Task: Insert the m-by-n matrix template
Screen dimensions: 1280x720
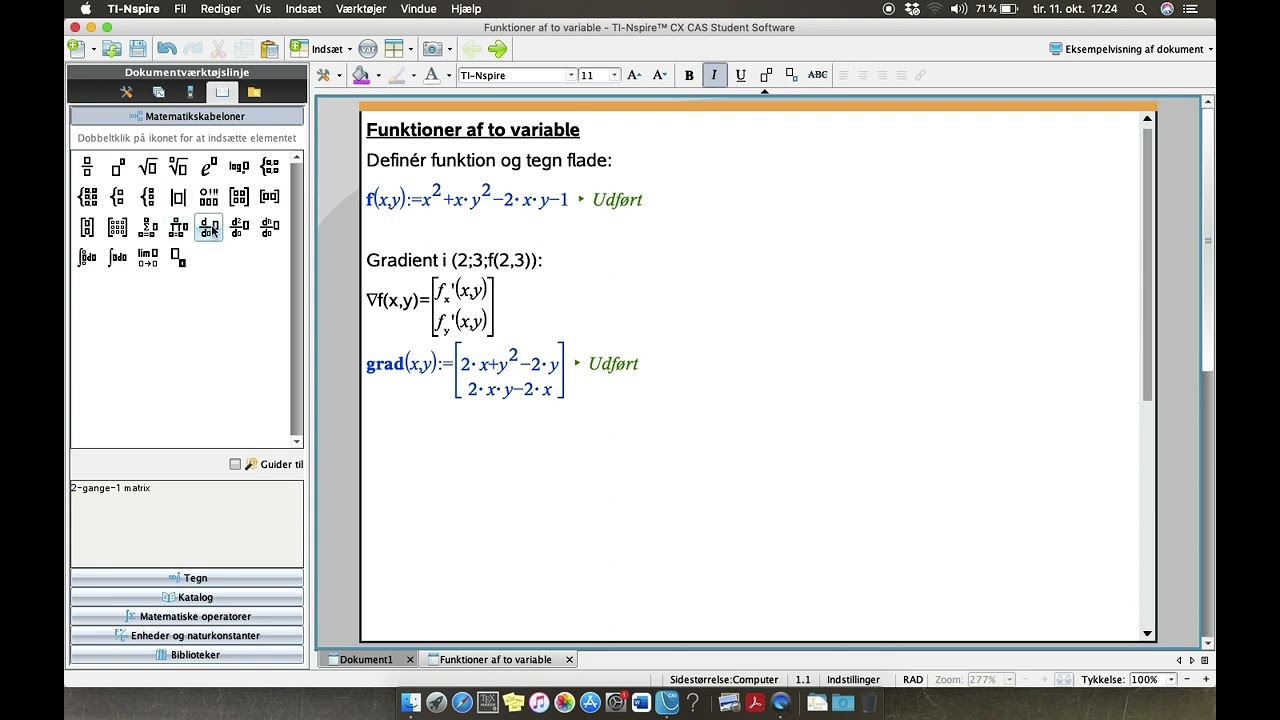Action: 118,228
